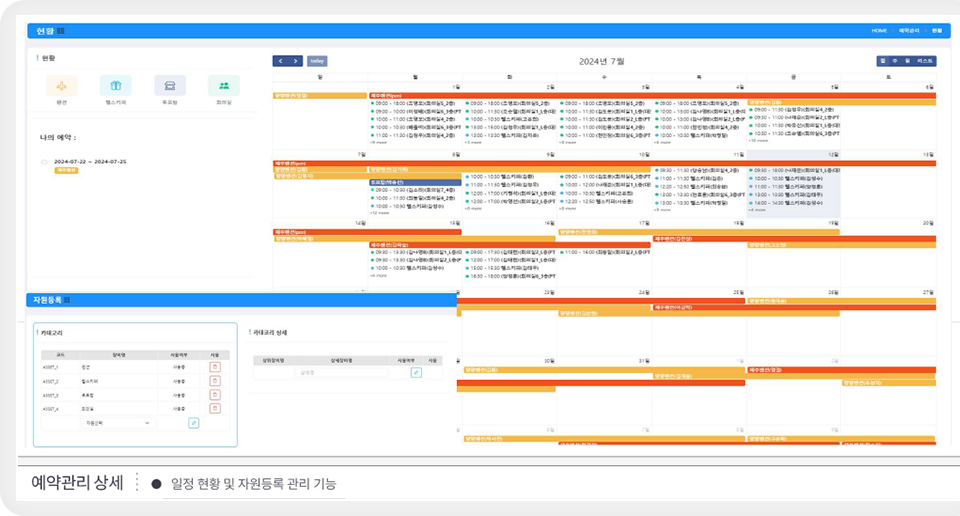Click the 상세장비명 input field
The height and width of the screenshot is (516, 960).
pyautogui.click(x=340, y=372)
